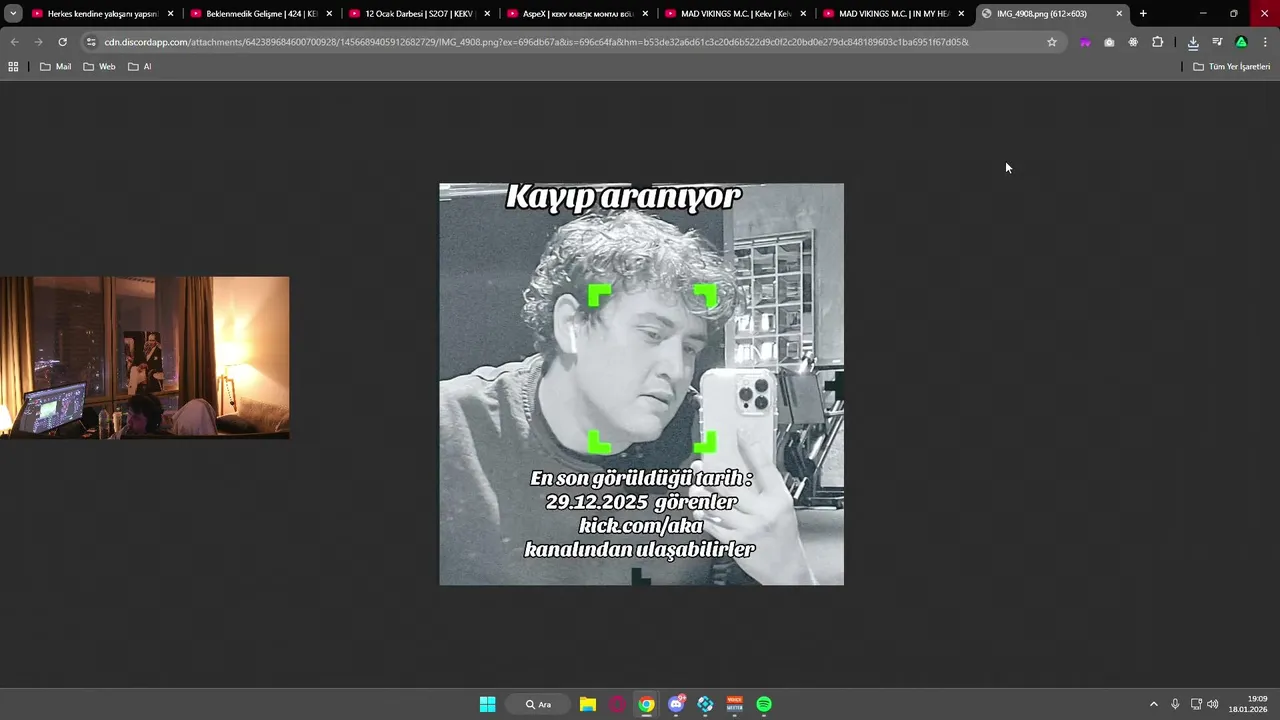The width and height of the screenshot is (1280, 720).
Task: Open the clock showing 19:09
Action: (1248, 704)
